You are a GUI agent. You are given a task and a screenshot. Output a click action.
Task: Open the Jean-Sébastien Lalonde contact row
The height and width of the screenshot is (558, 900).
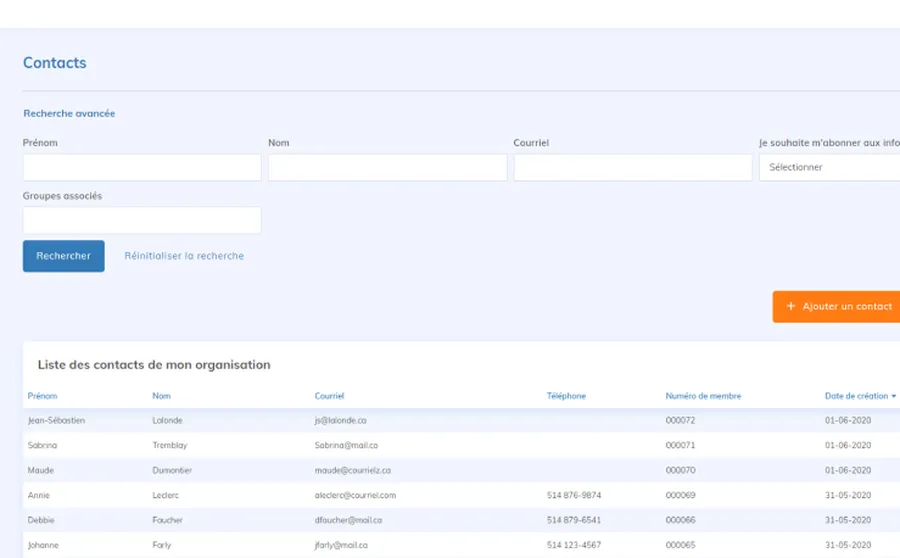[x=450, y=421]
